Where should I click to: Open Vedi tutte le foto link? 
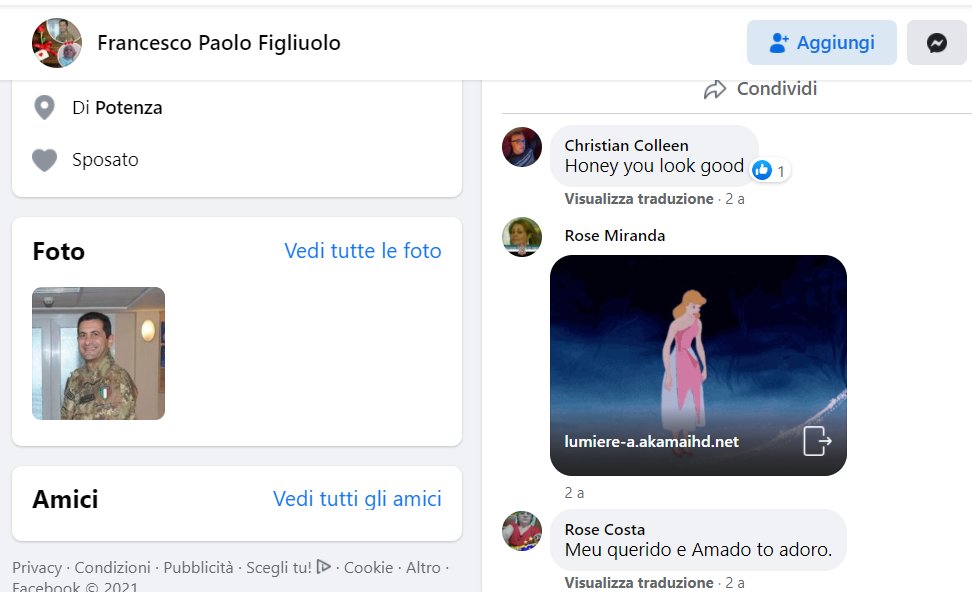[362, 251]
